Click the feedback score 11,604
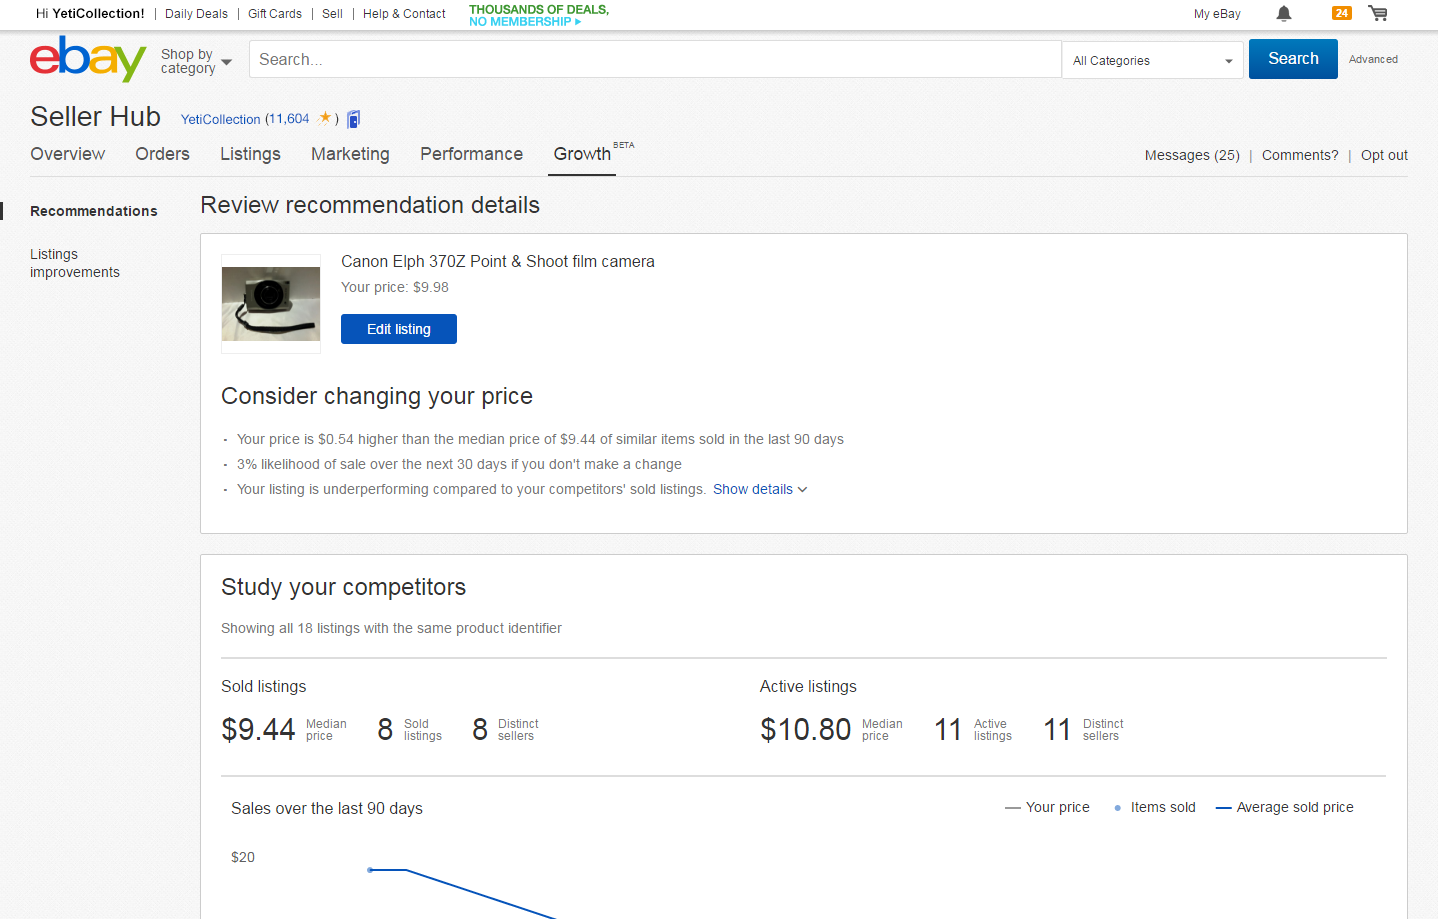This screenshot has width=1438, height=919. (x=289, y=119)
